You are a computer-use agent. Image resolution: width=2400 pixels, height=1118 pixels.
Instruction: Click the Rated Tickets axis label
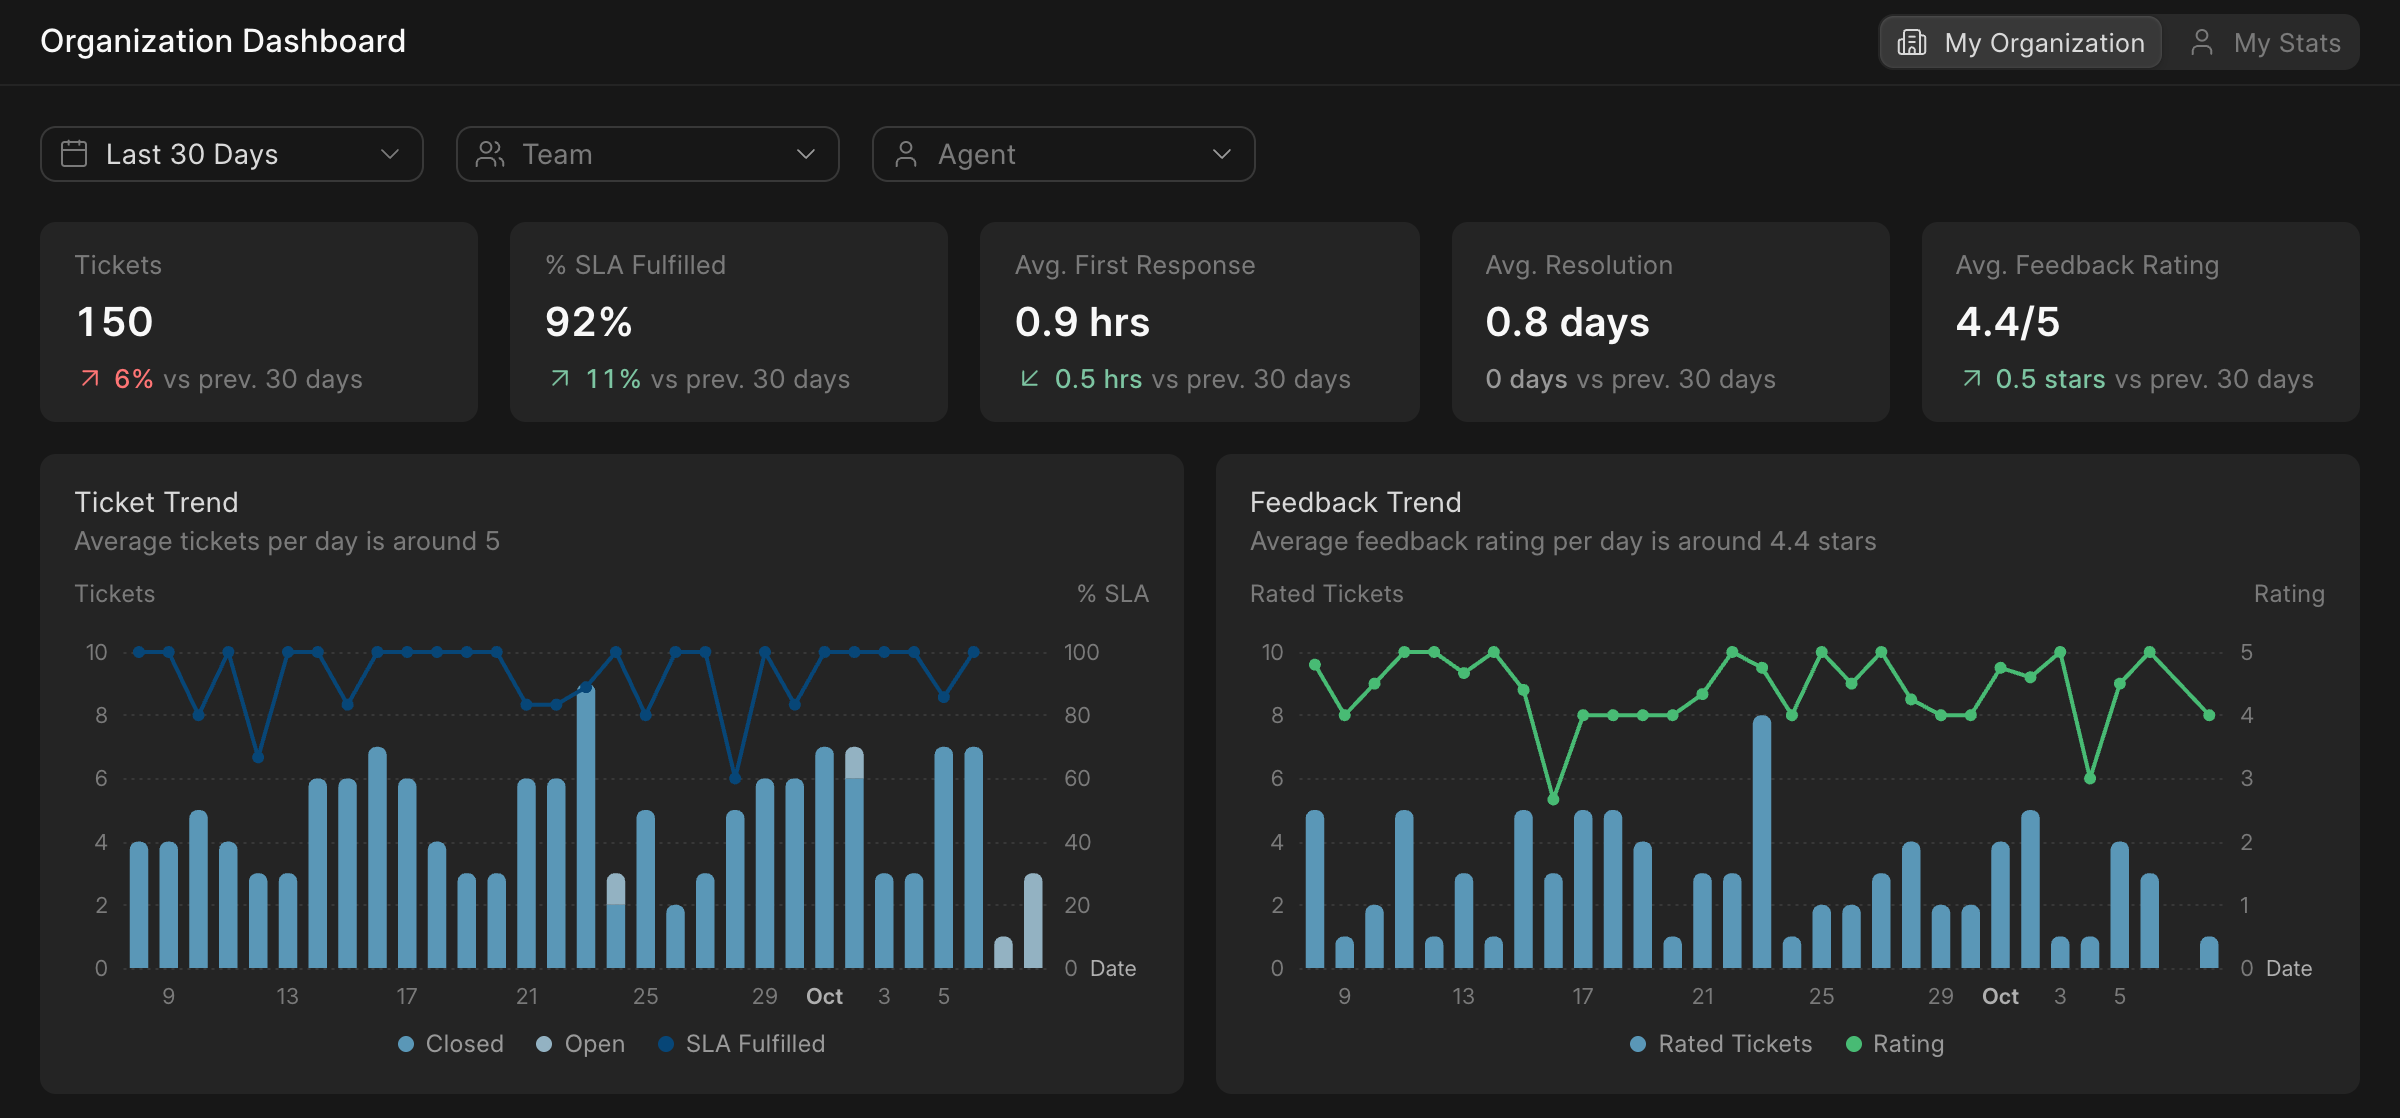(x=1327, y=594)
